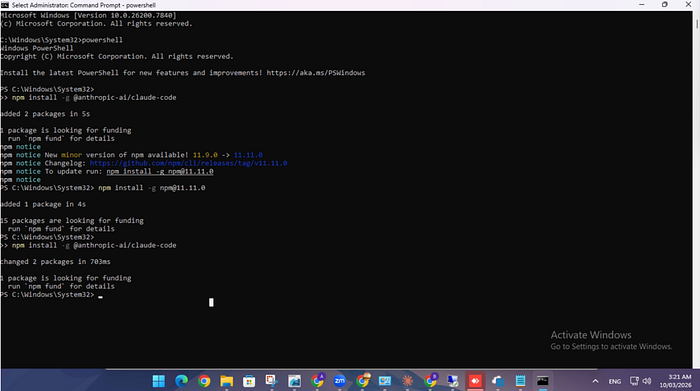
Task: Click the 'changed 2 packages in 703ms' line
Action: point(55,262)
